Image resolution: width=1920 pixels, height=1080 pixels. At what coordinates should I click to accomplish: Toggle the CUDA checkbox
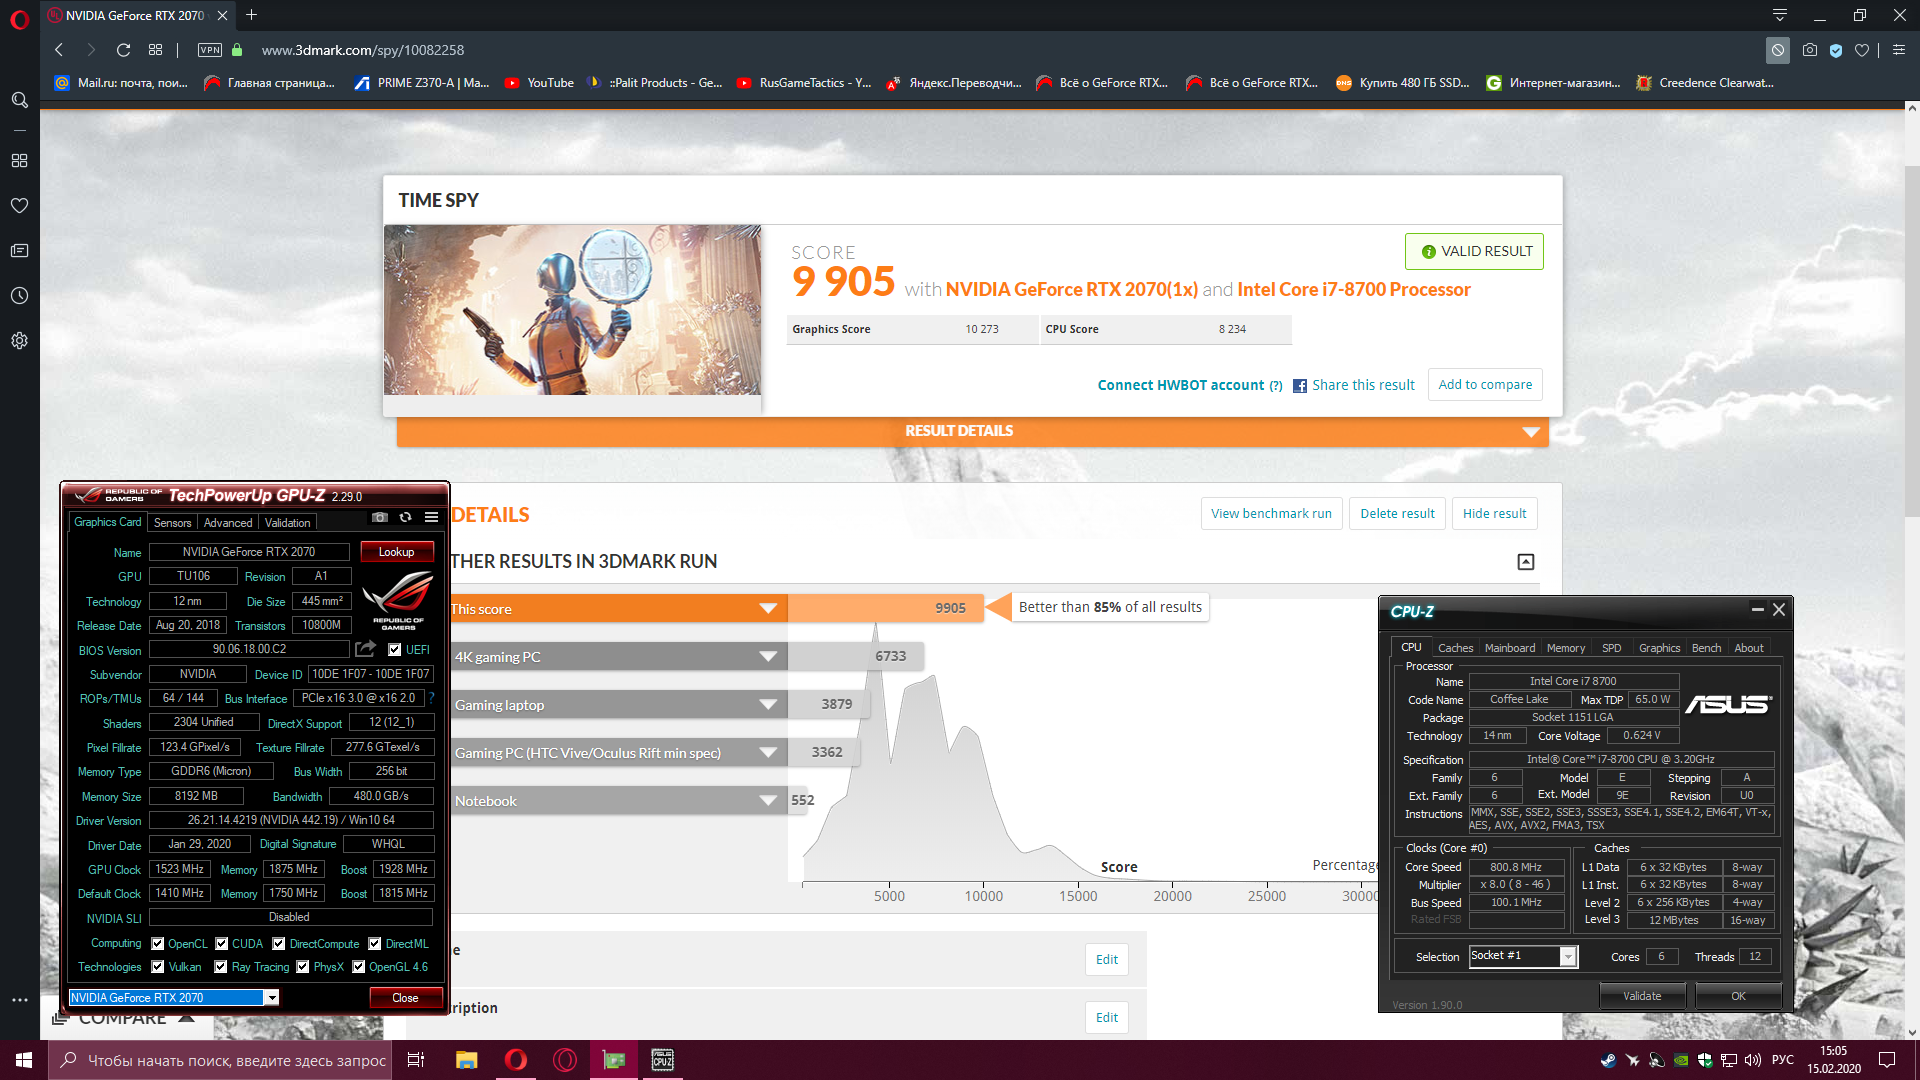pyautogui.click(x=222, y=944)
